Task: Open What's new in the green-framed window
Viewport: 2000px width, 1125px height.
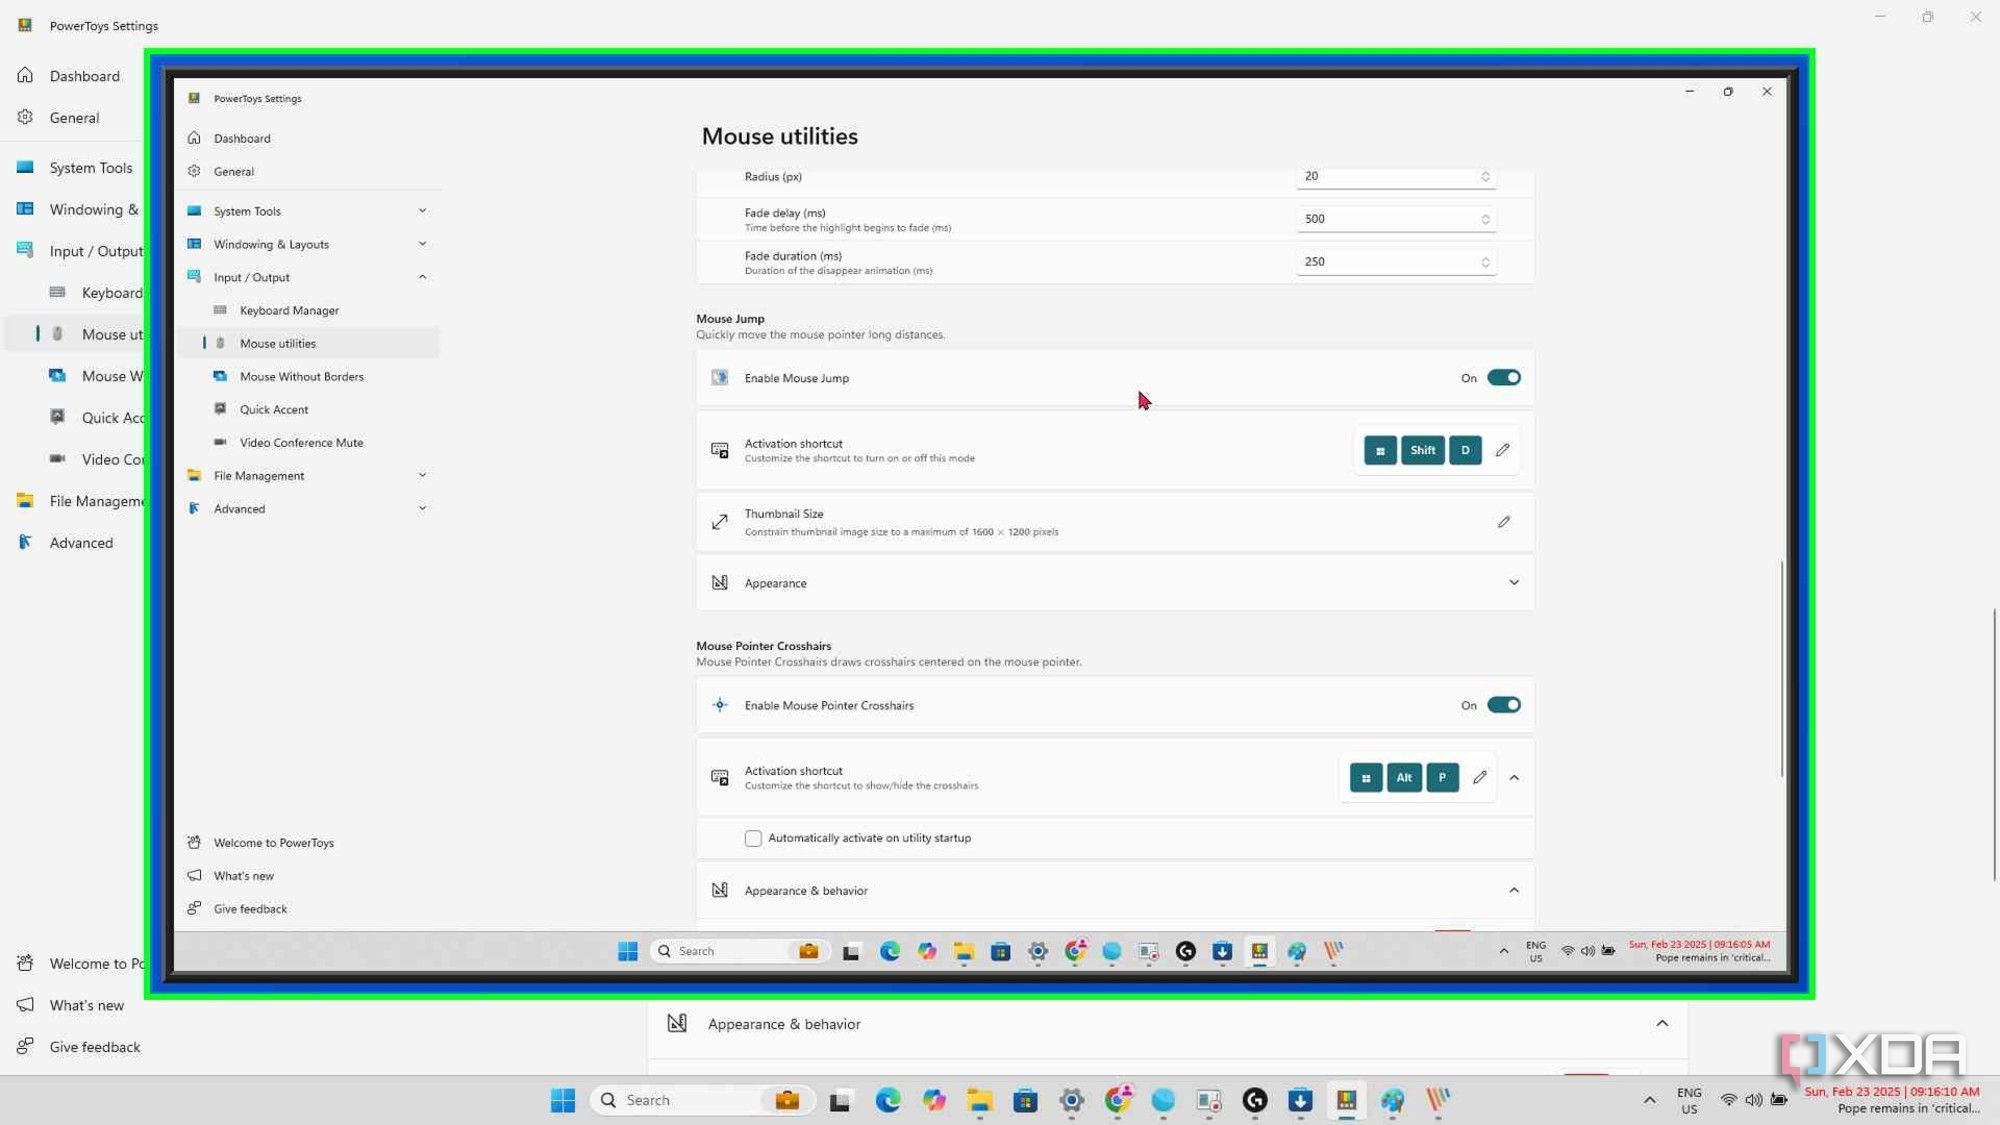Action: pos(243,875)
